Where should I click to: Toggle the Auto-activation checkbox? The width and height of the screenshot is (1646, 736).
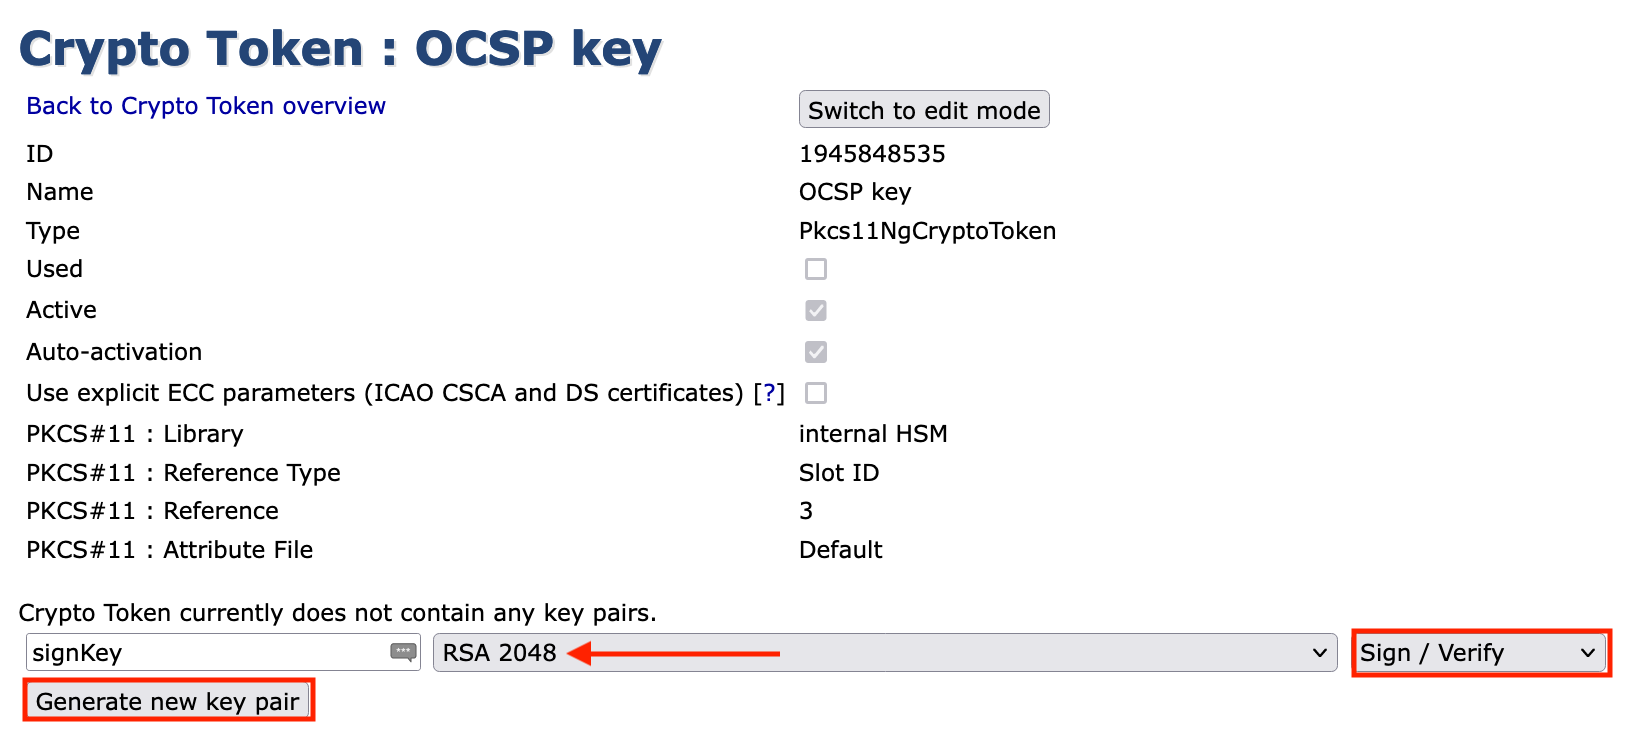(816, 352)
